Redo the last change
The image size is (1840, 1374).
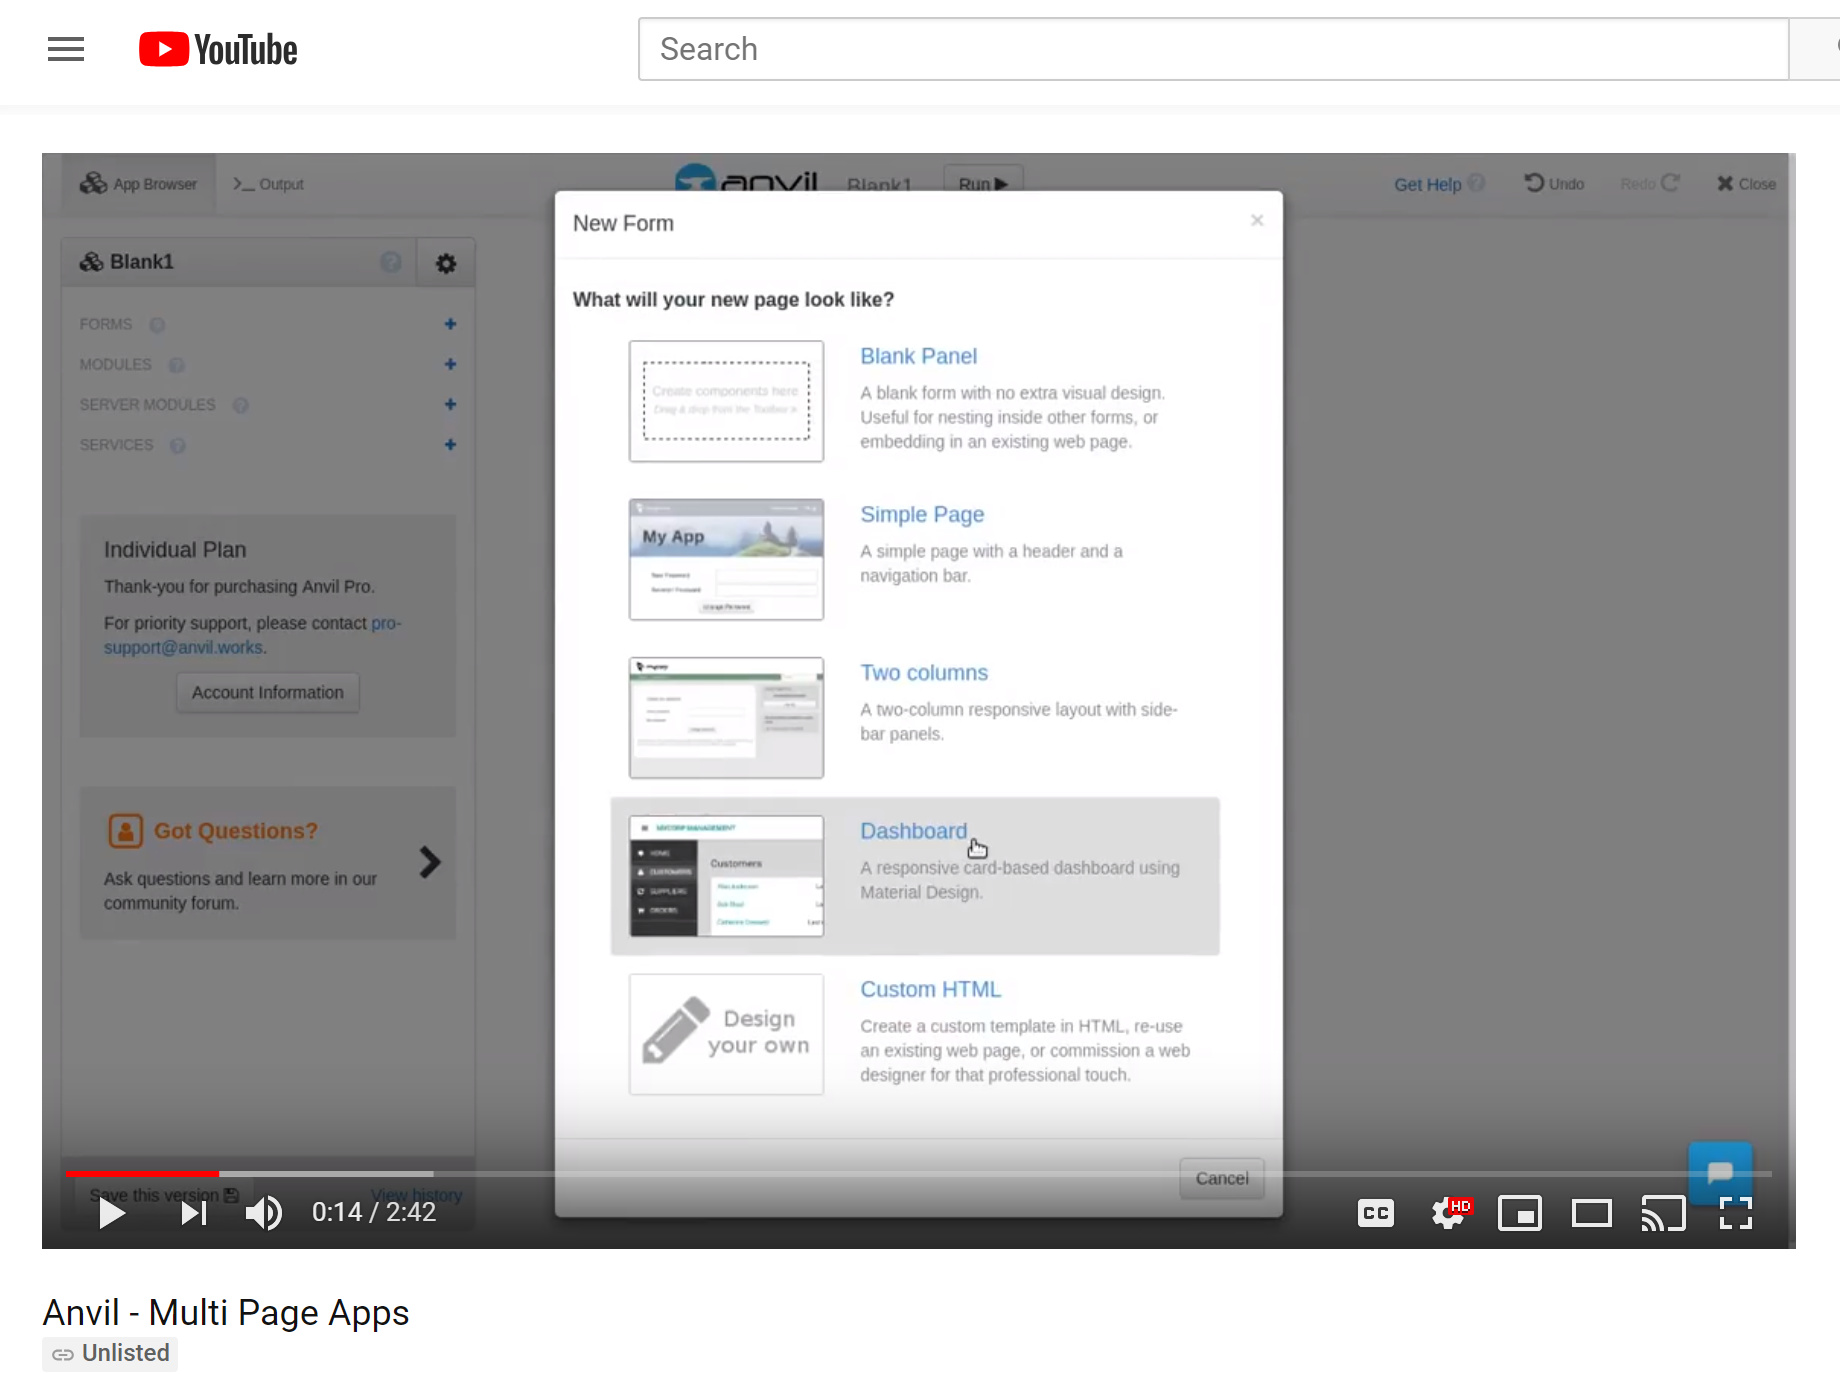[x=1649, y=184]
